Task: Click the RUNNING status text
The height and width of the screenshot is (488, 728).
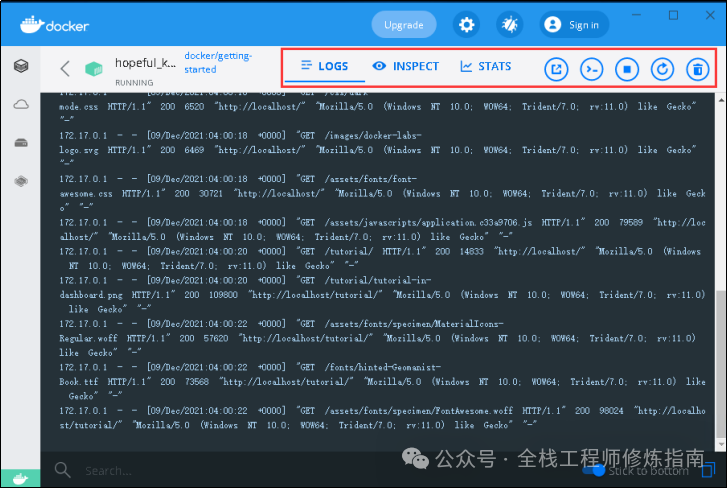Action: point(134,83)
